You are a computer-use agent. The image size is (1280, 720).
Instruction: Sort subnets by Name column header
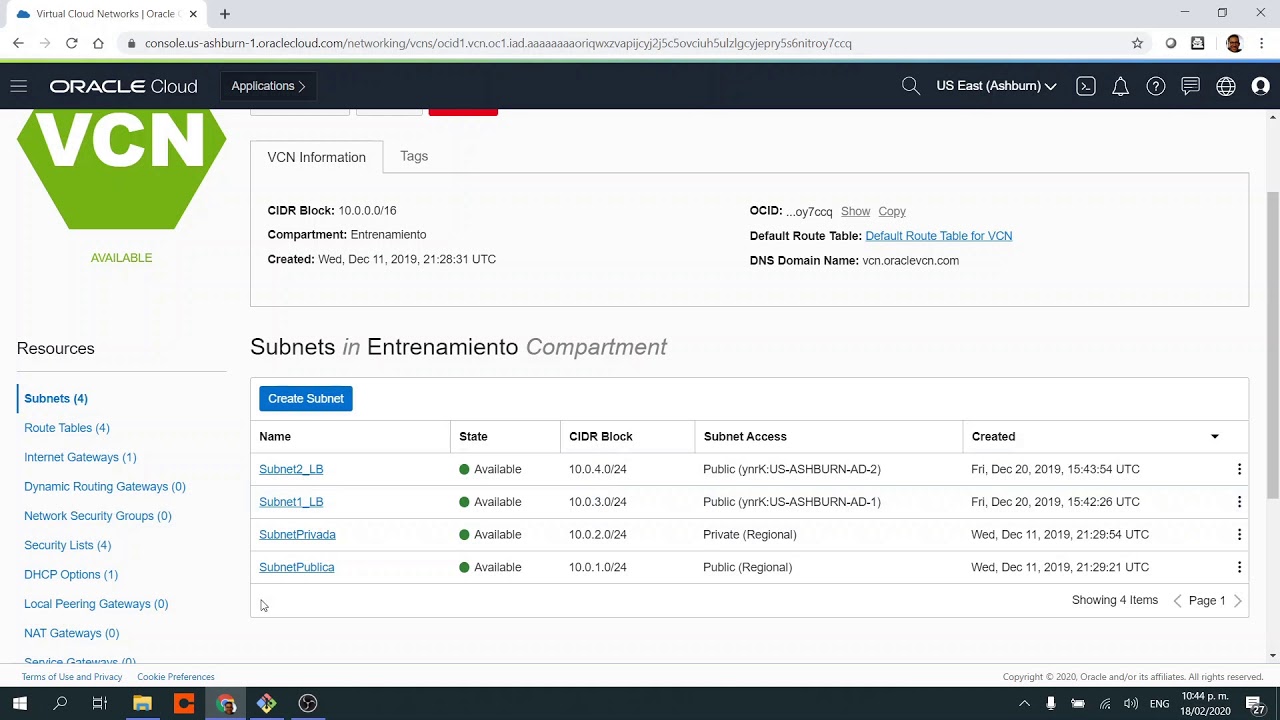point(275,436)
